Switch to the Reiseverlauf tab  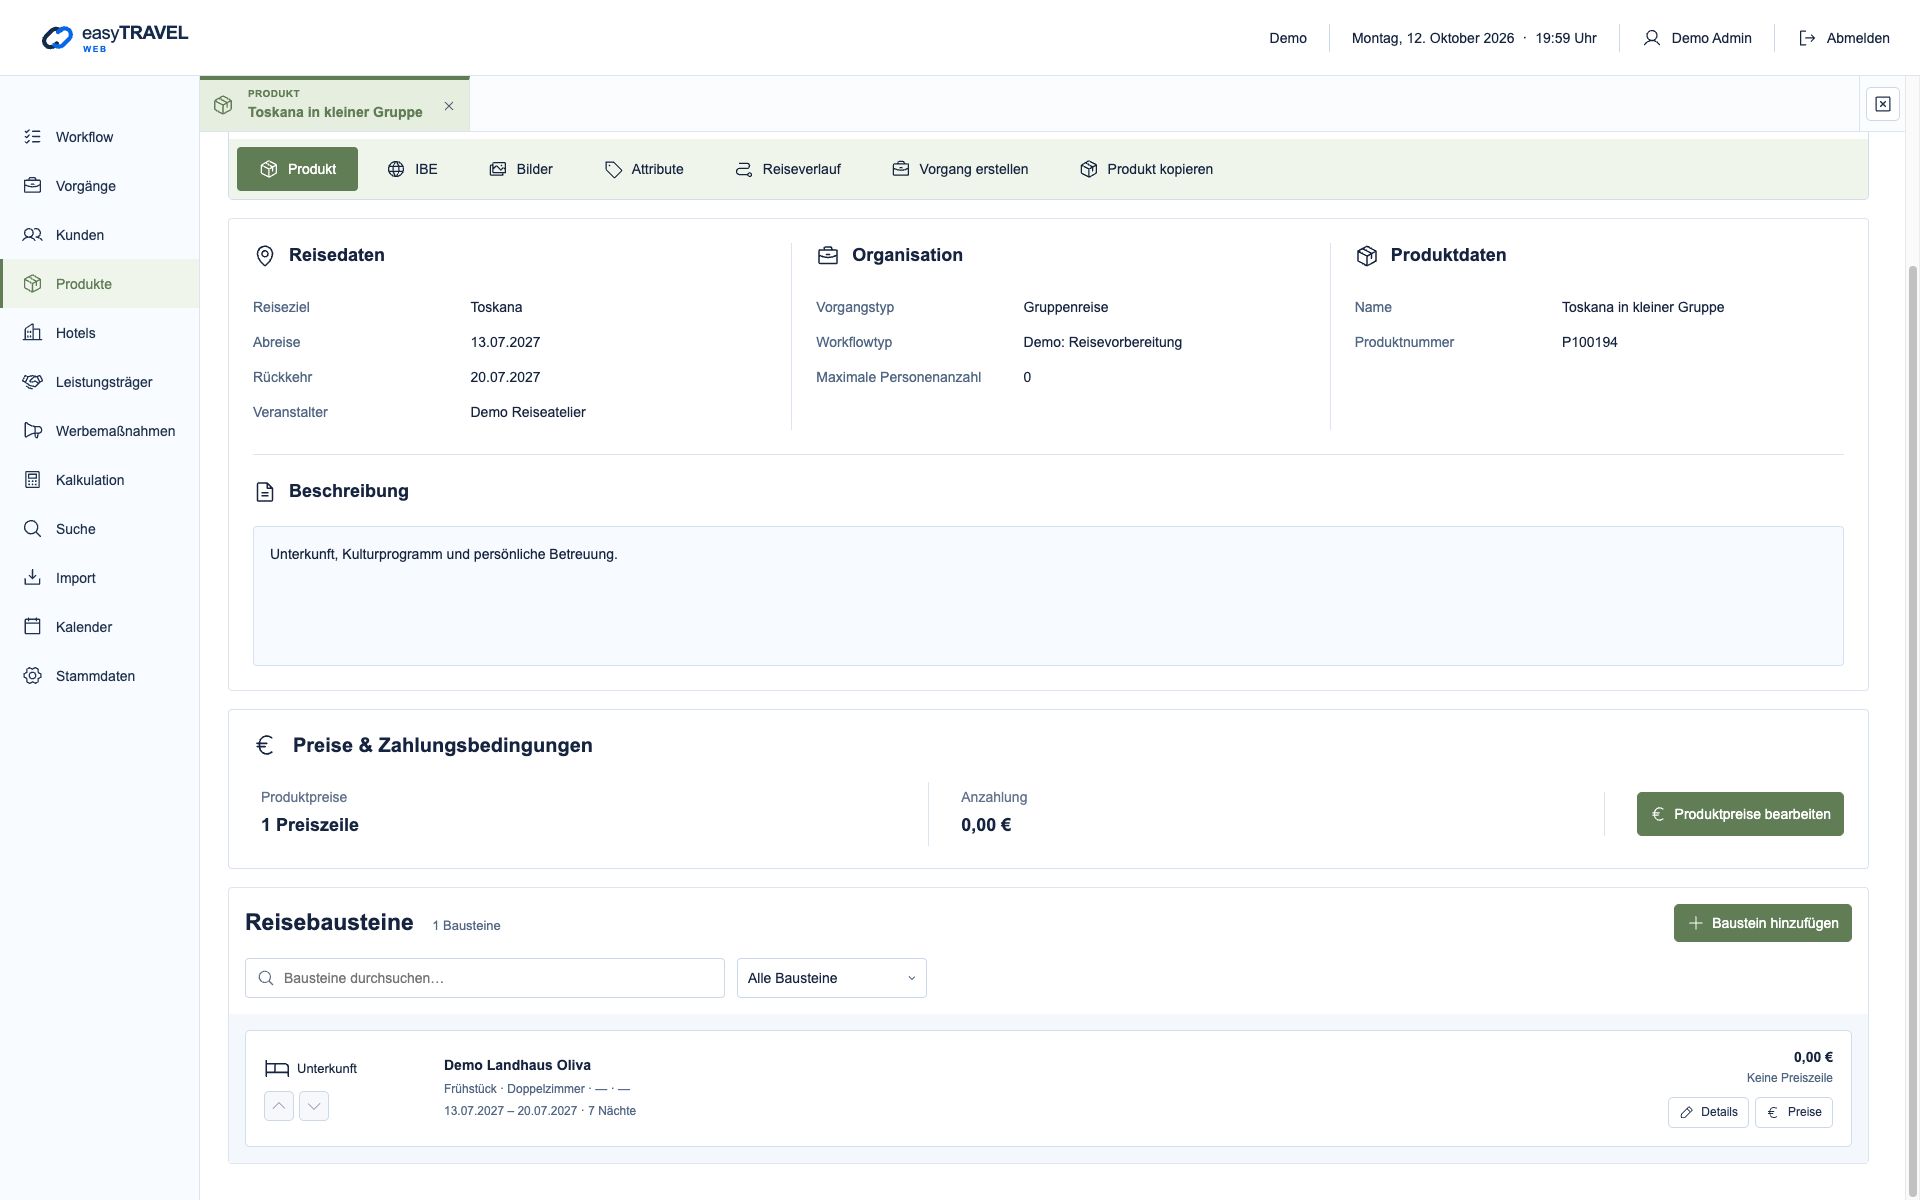(x=788, y=169)
